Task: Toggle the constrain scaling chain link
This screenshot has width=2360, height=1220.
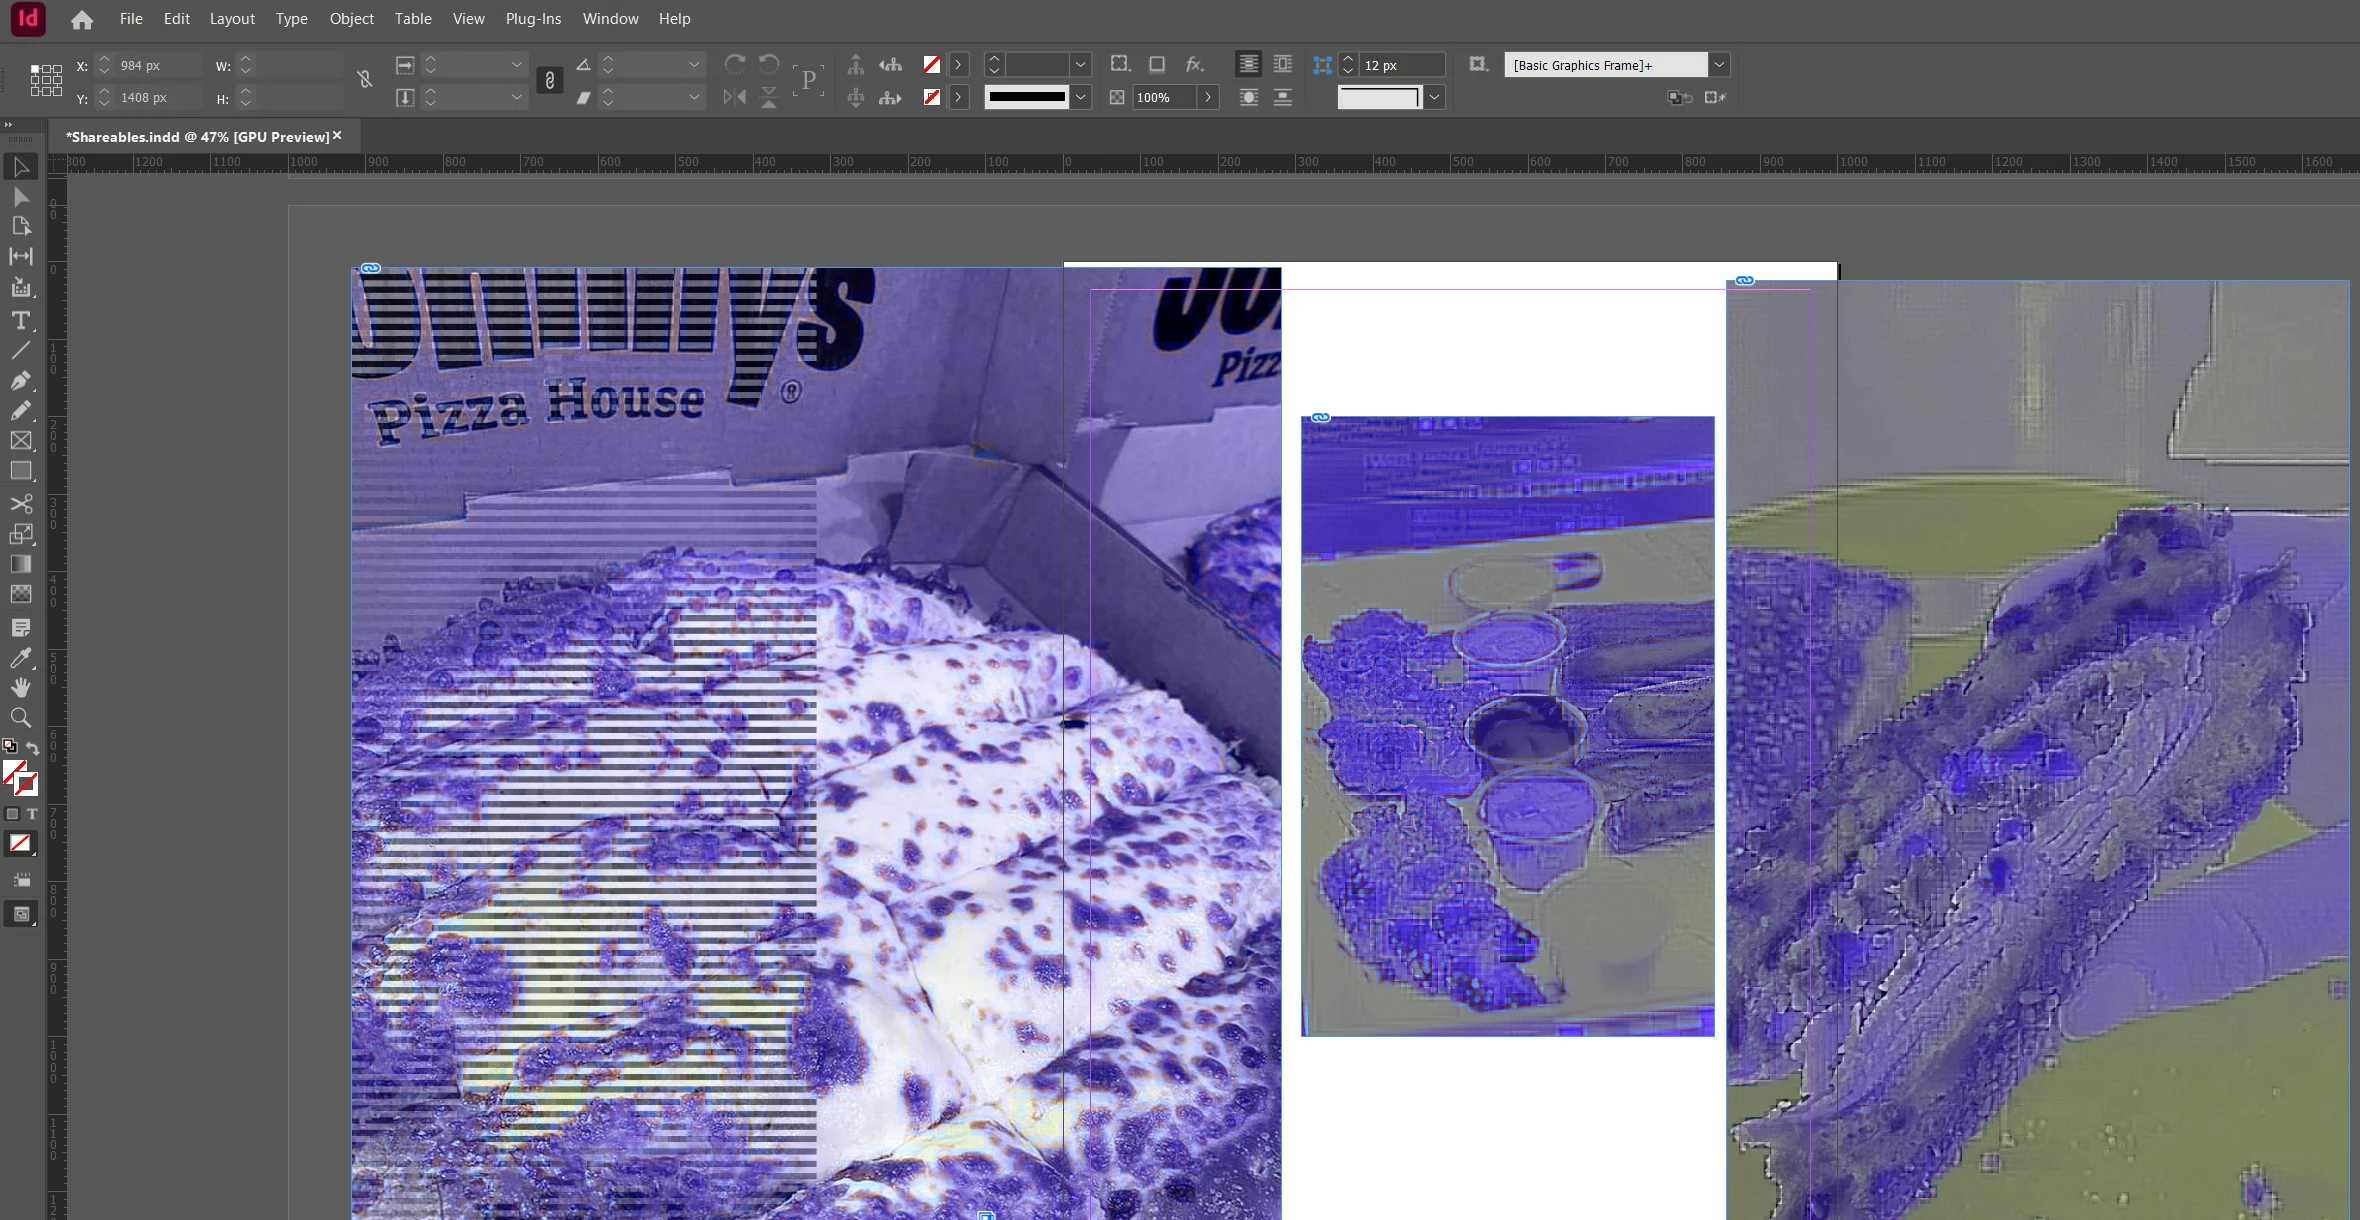Action: (x=549, y=80)
